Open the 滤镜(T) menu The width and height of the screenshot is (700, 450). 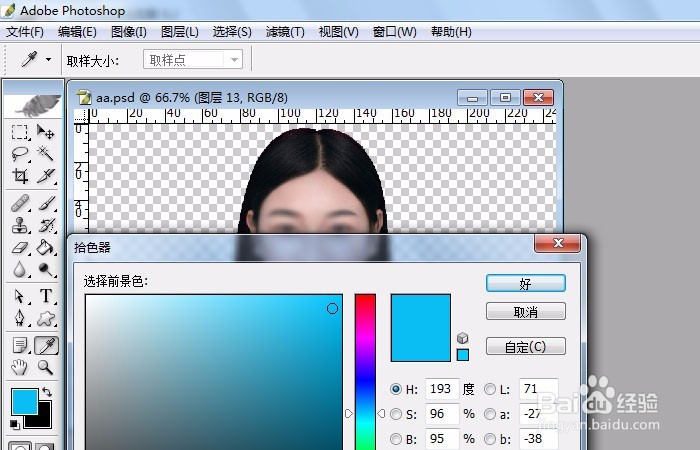point(285,32)
